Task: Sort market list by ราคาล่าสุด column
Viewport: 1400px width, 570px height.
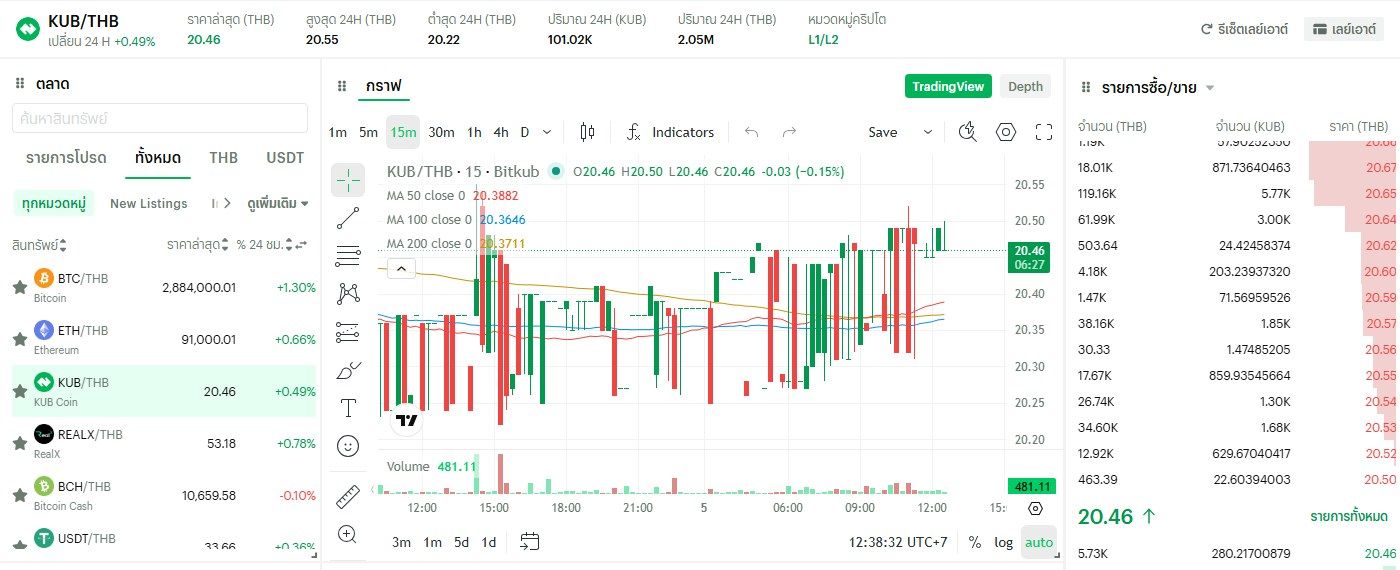Action: point(199,245)
